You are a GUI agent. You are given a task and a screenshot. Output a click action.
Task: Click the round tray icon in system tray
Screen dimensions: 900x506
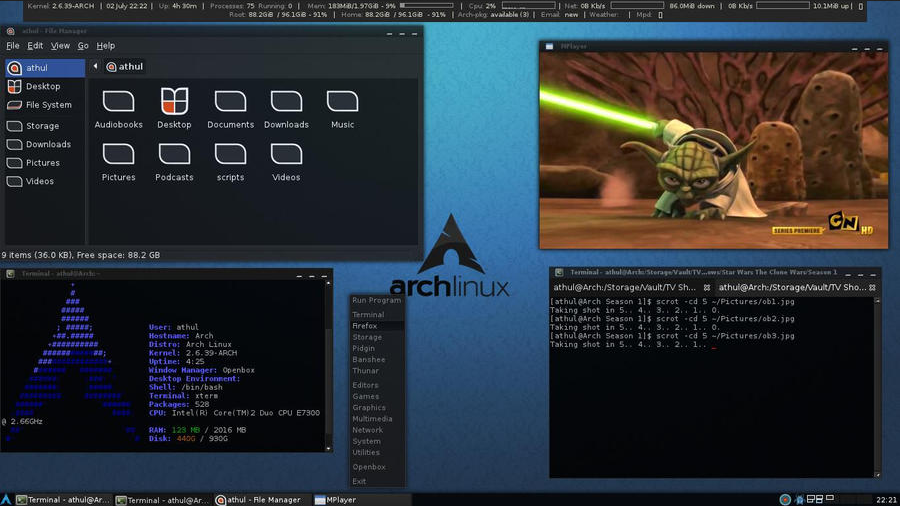(x=785, y=500)
